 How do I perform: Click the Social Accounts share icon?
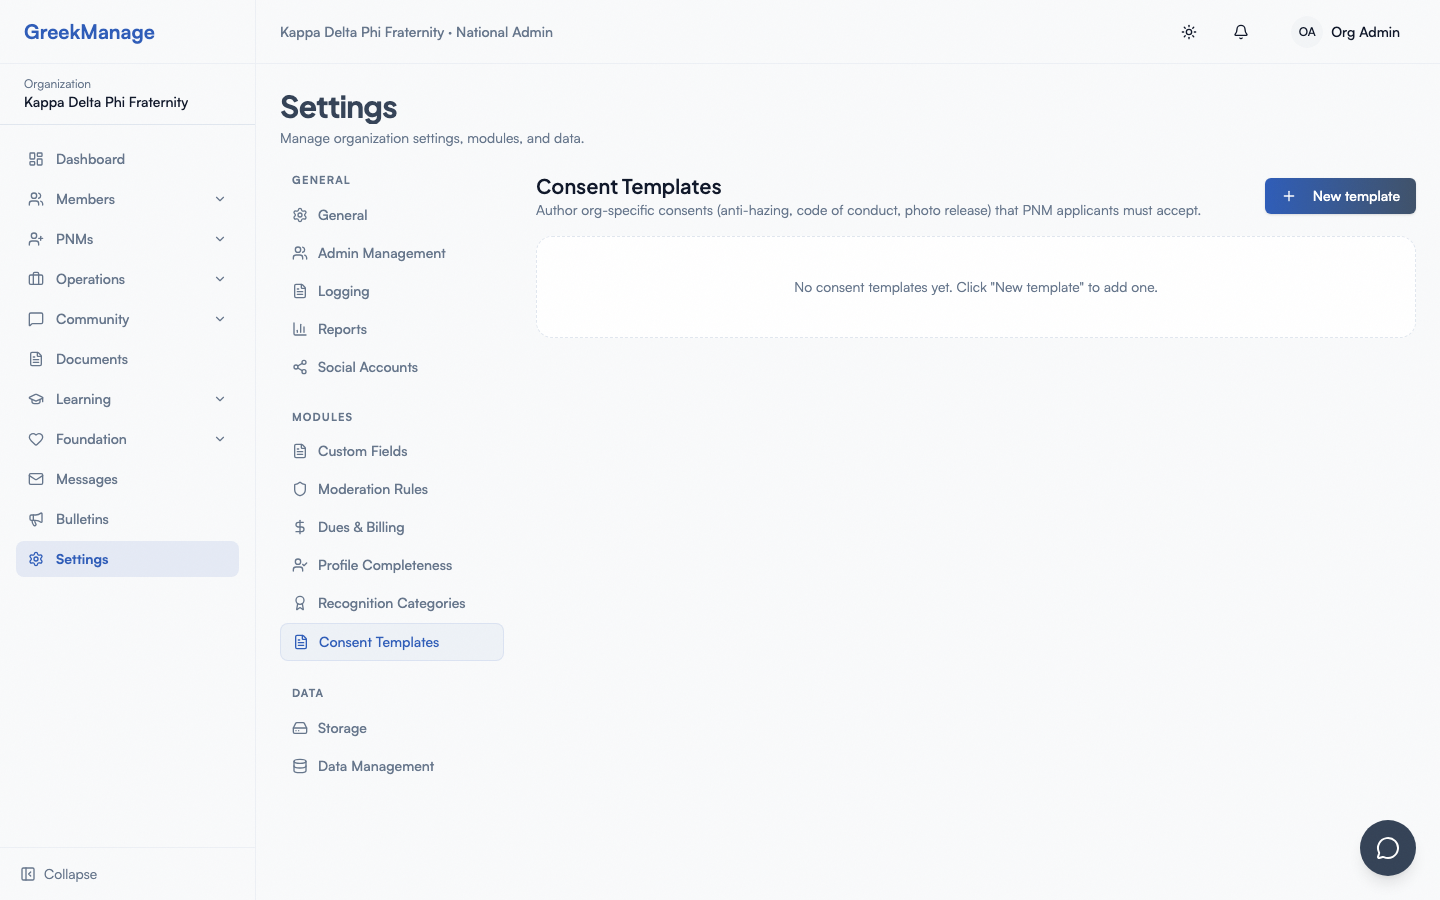click(300, 367)
